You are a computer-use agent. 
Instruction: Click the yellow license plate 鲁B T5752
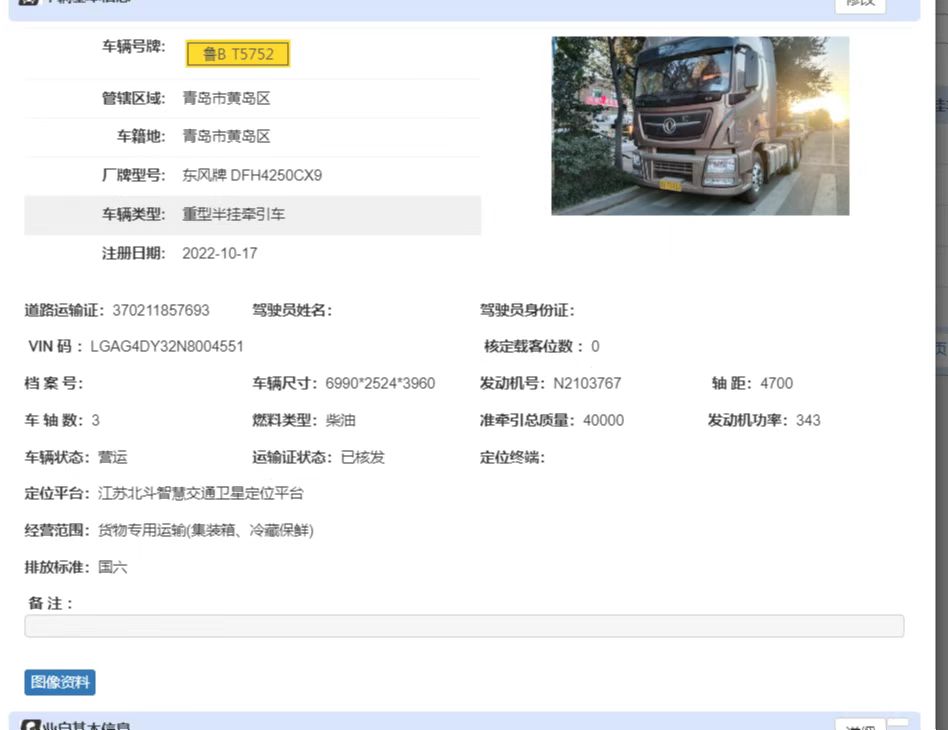pyautogui.click(x=238, y=54)
